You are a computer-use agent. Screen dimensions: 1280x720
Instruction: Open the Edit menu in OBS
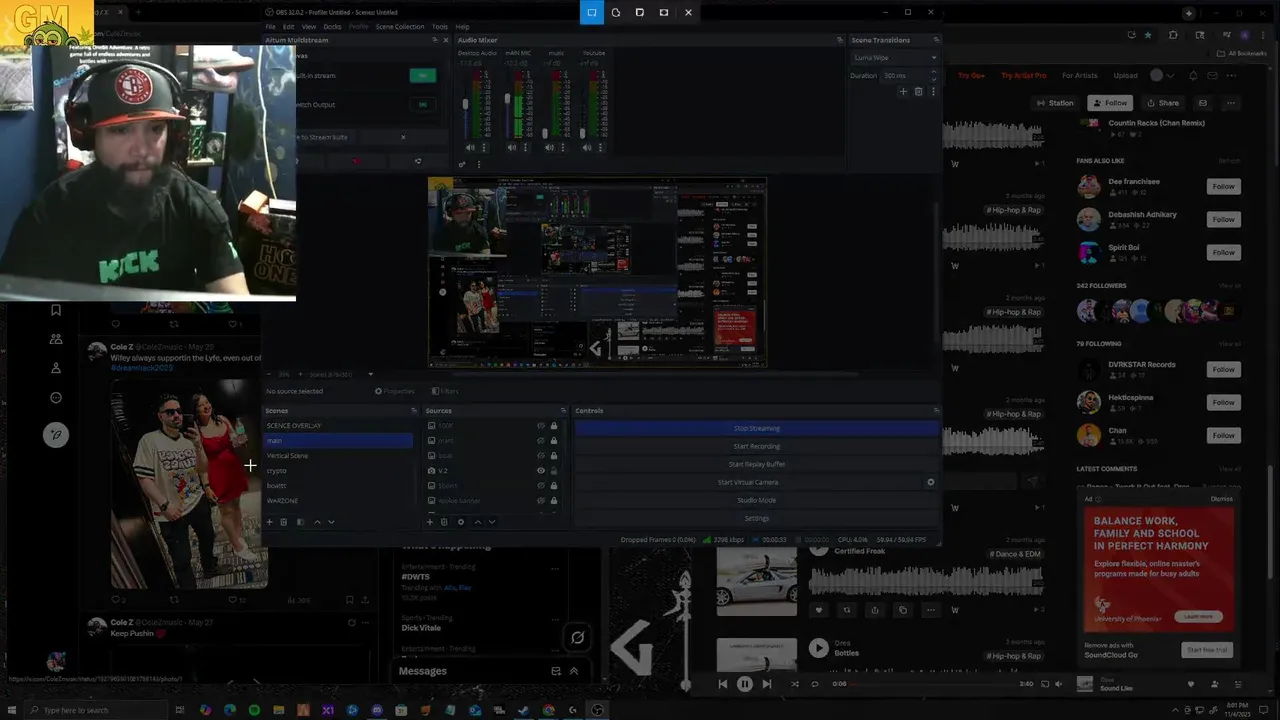[288, 27]
